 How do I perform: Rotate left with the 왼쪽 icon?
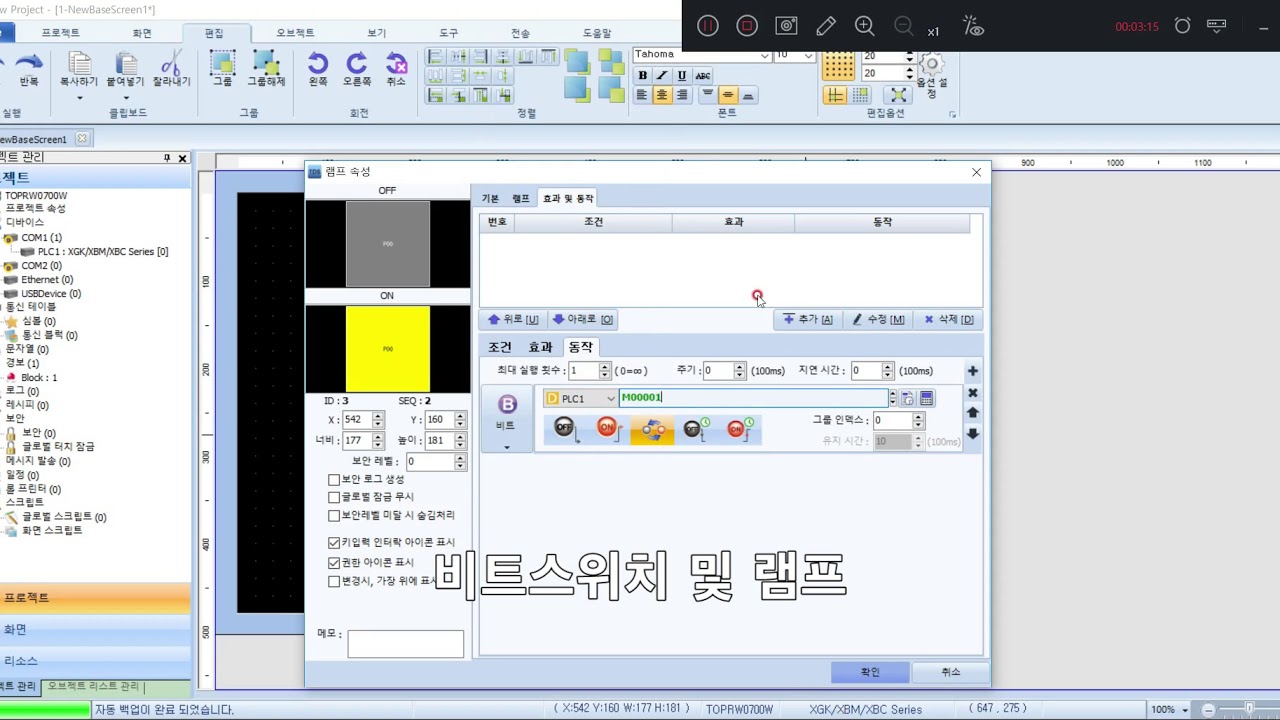click(x=318, y=63)
